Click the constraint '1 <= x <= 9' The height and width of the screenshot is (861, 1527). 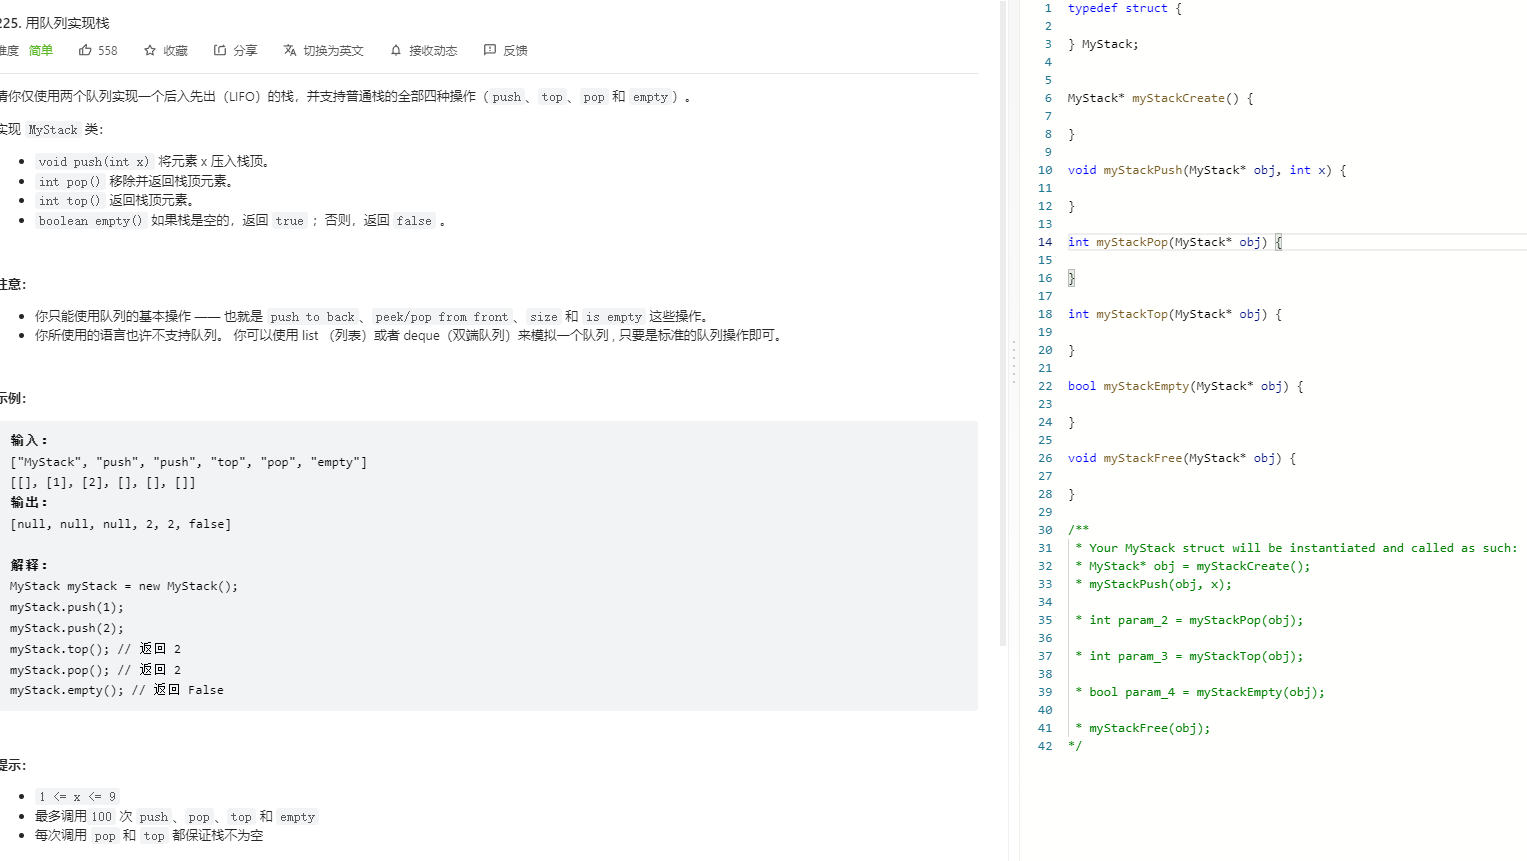(77, 796)
